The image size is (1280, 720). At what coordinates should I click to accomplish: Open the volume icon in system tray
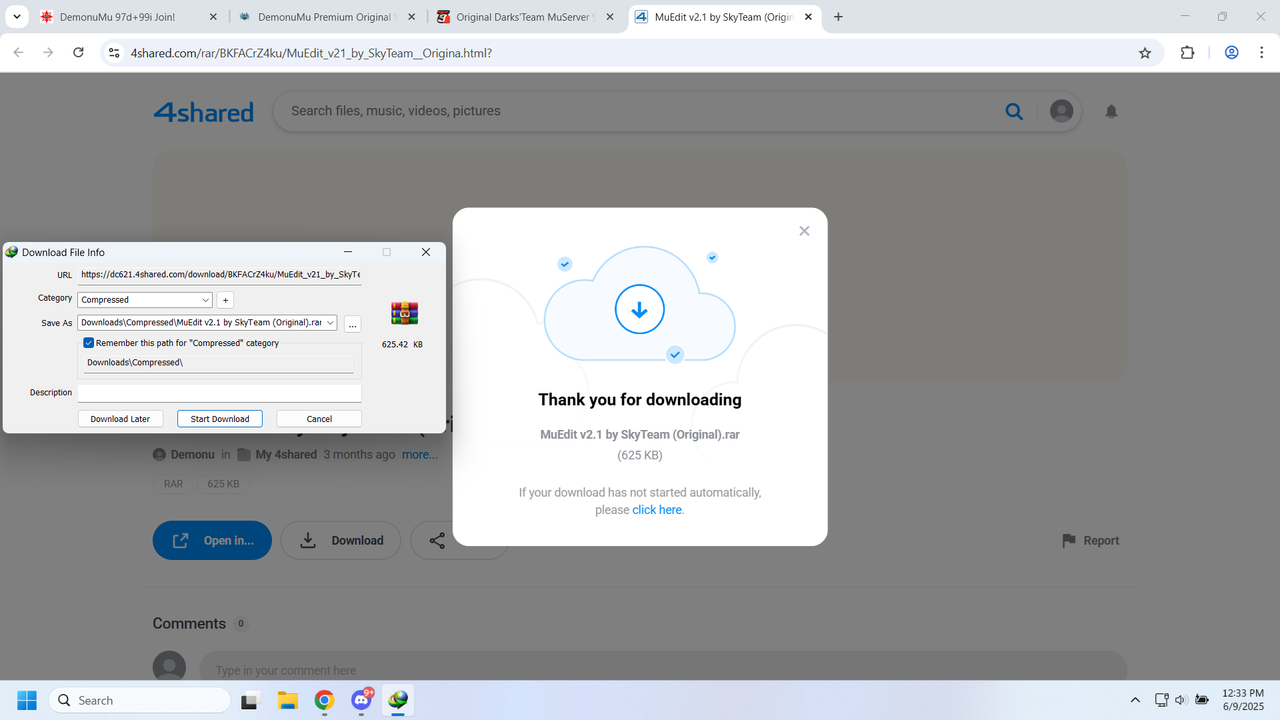coord(1180,700)
